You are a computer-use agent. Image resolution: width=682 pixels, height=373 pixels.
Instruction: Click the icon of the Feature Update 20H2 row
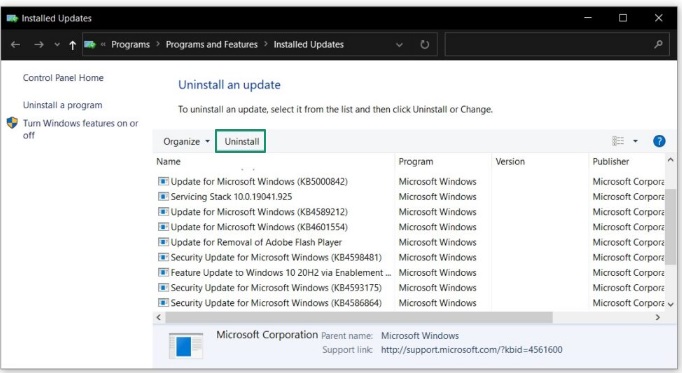pos(163,273)
